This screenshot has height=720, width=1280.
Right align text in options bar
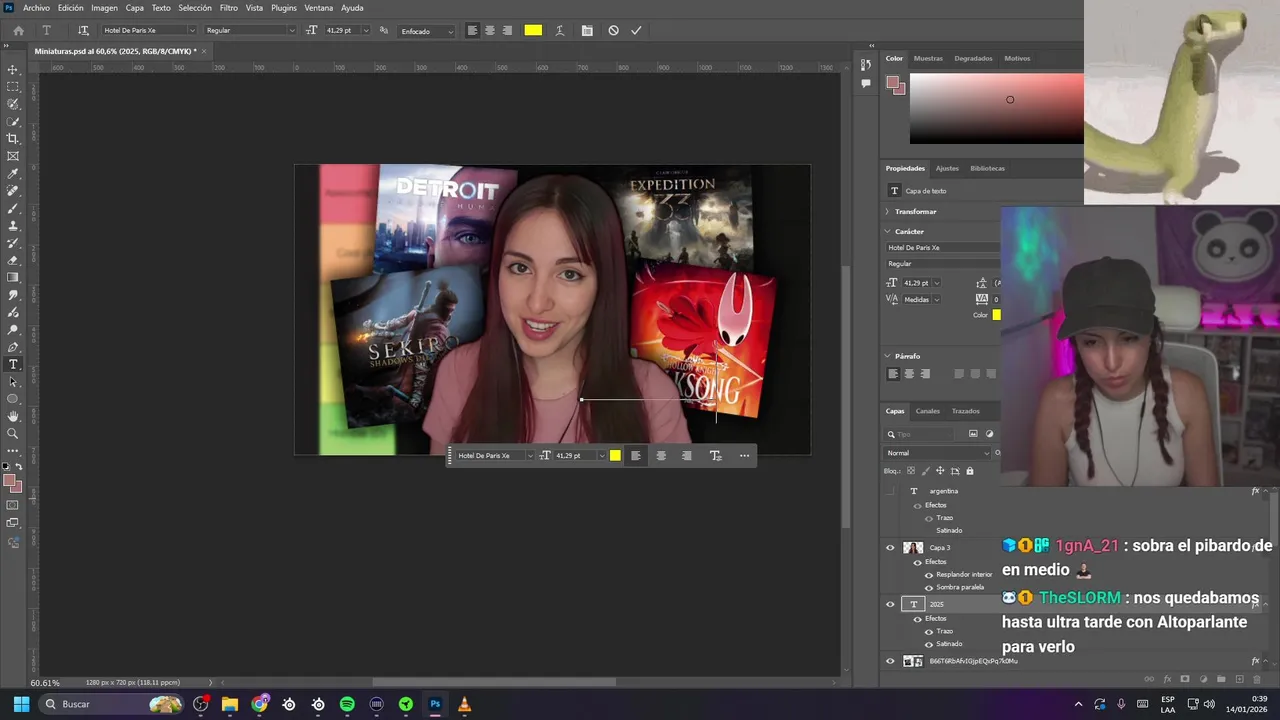pyautogui.click(x=507, y=30)
